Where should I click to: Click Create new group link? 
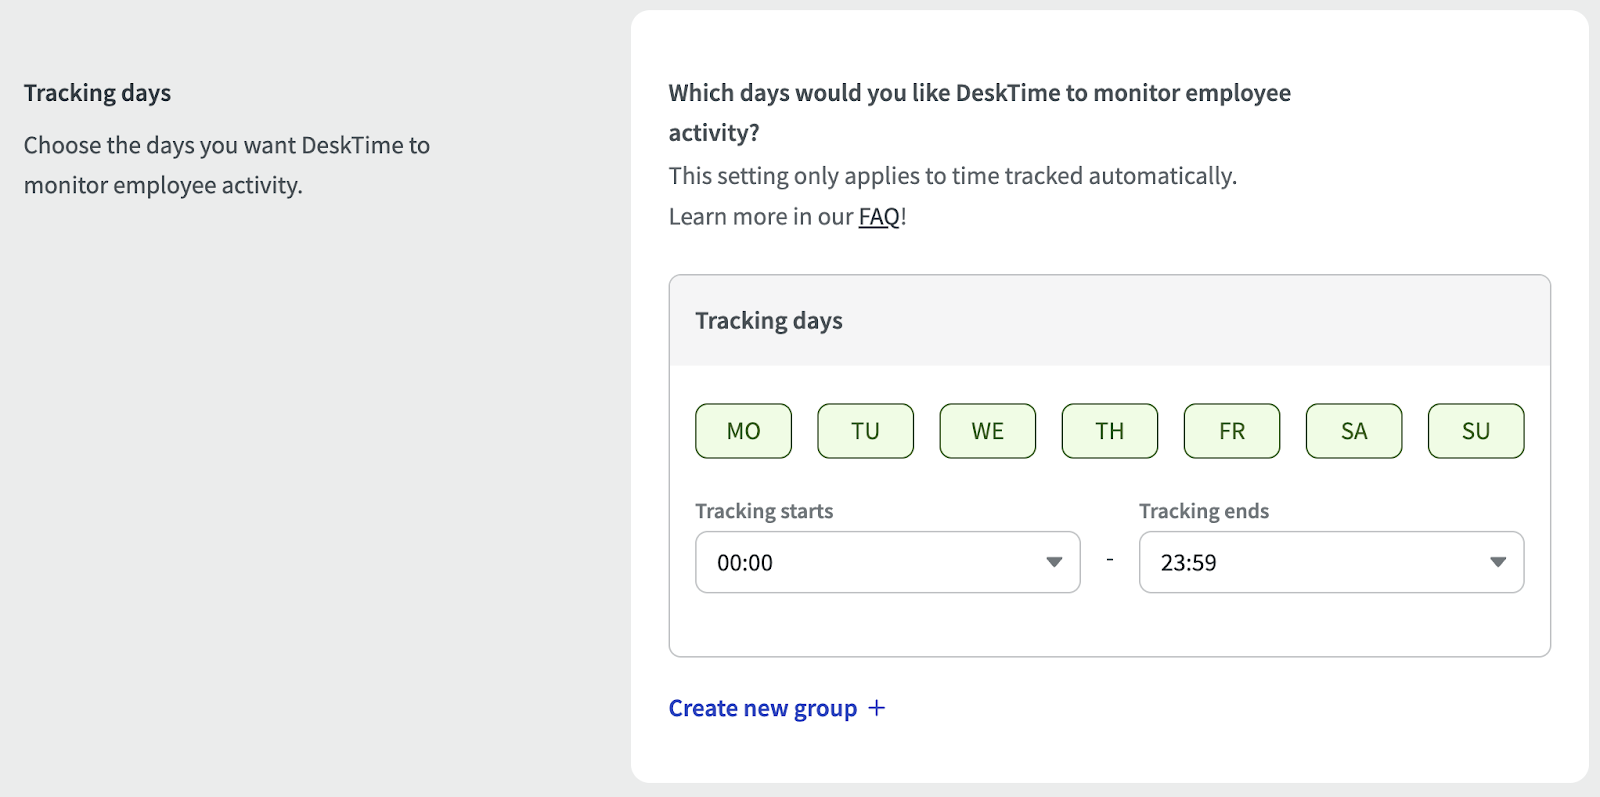pos(762,708)
